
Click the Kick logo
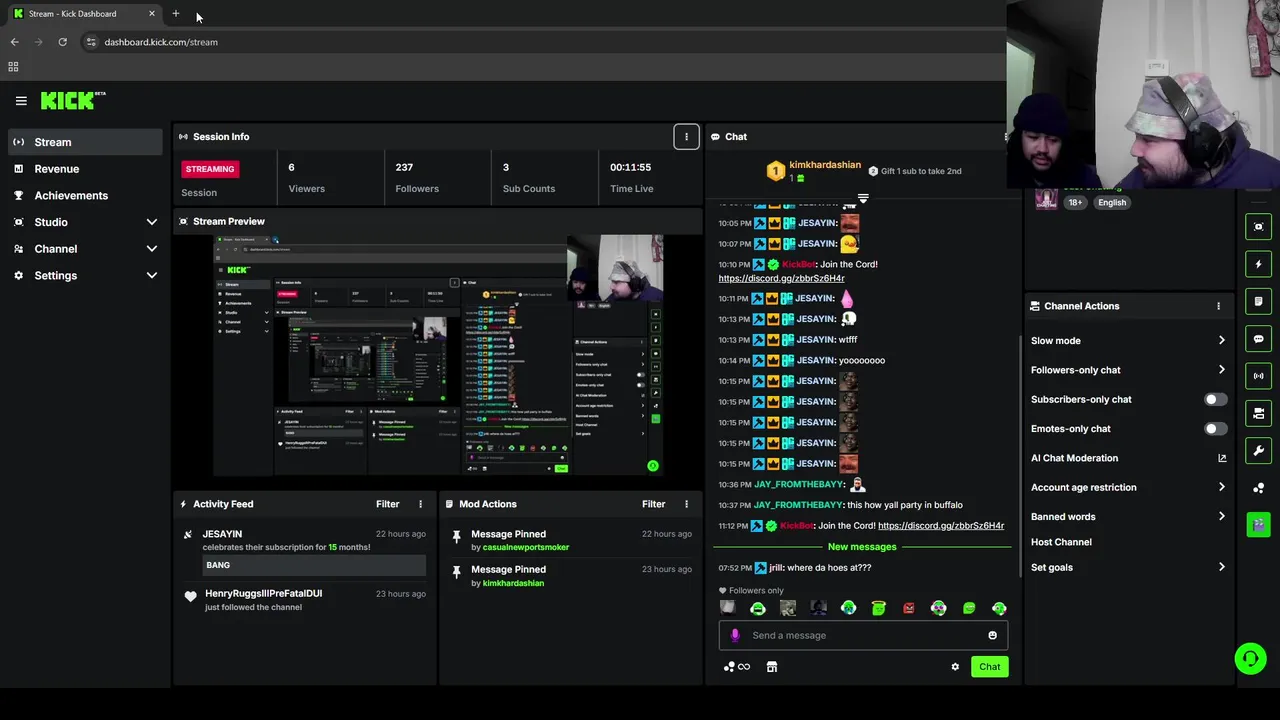pos(72,100)
